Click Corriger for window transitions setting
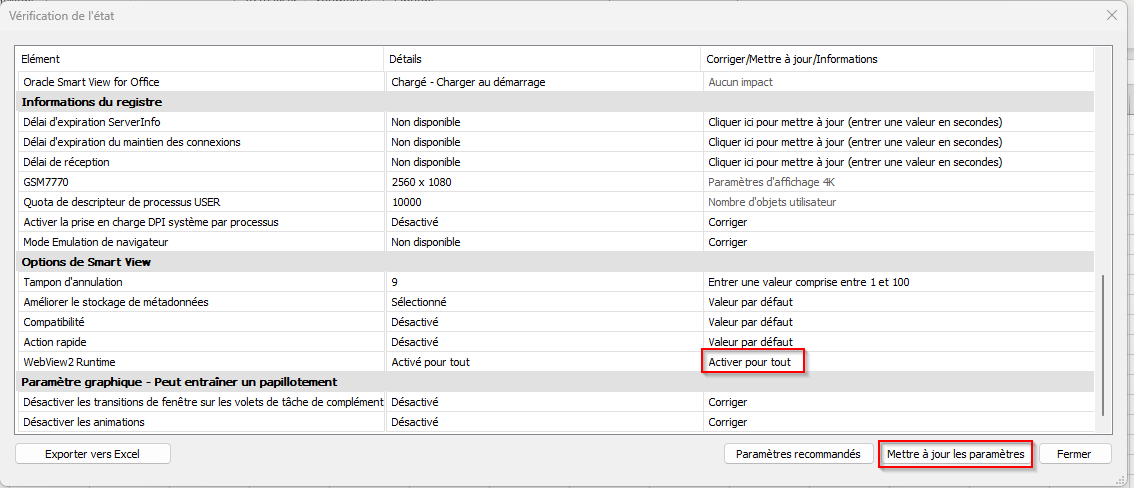Screen dimensions: 1134x488 727,402
